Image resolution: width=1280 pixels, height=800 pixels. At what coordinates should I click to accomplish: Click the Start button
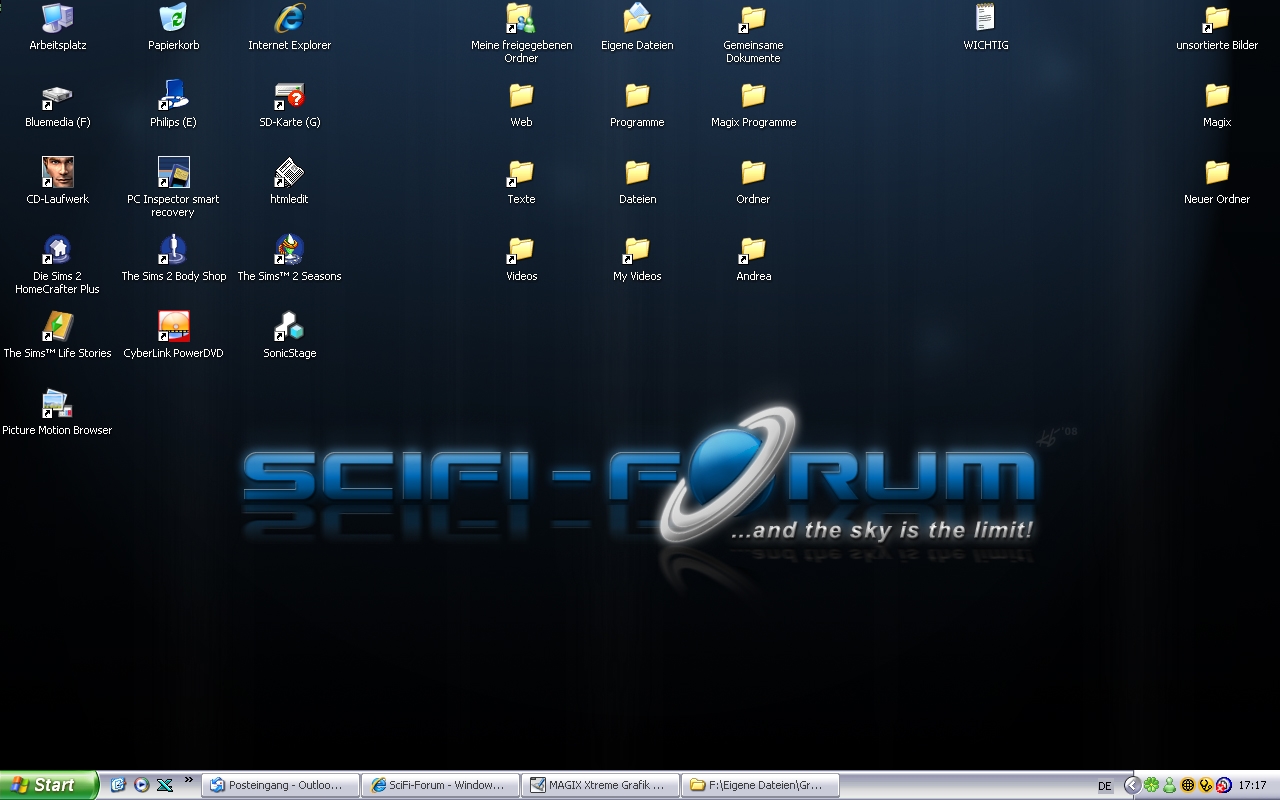click(48, 785)
